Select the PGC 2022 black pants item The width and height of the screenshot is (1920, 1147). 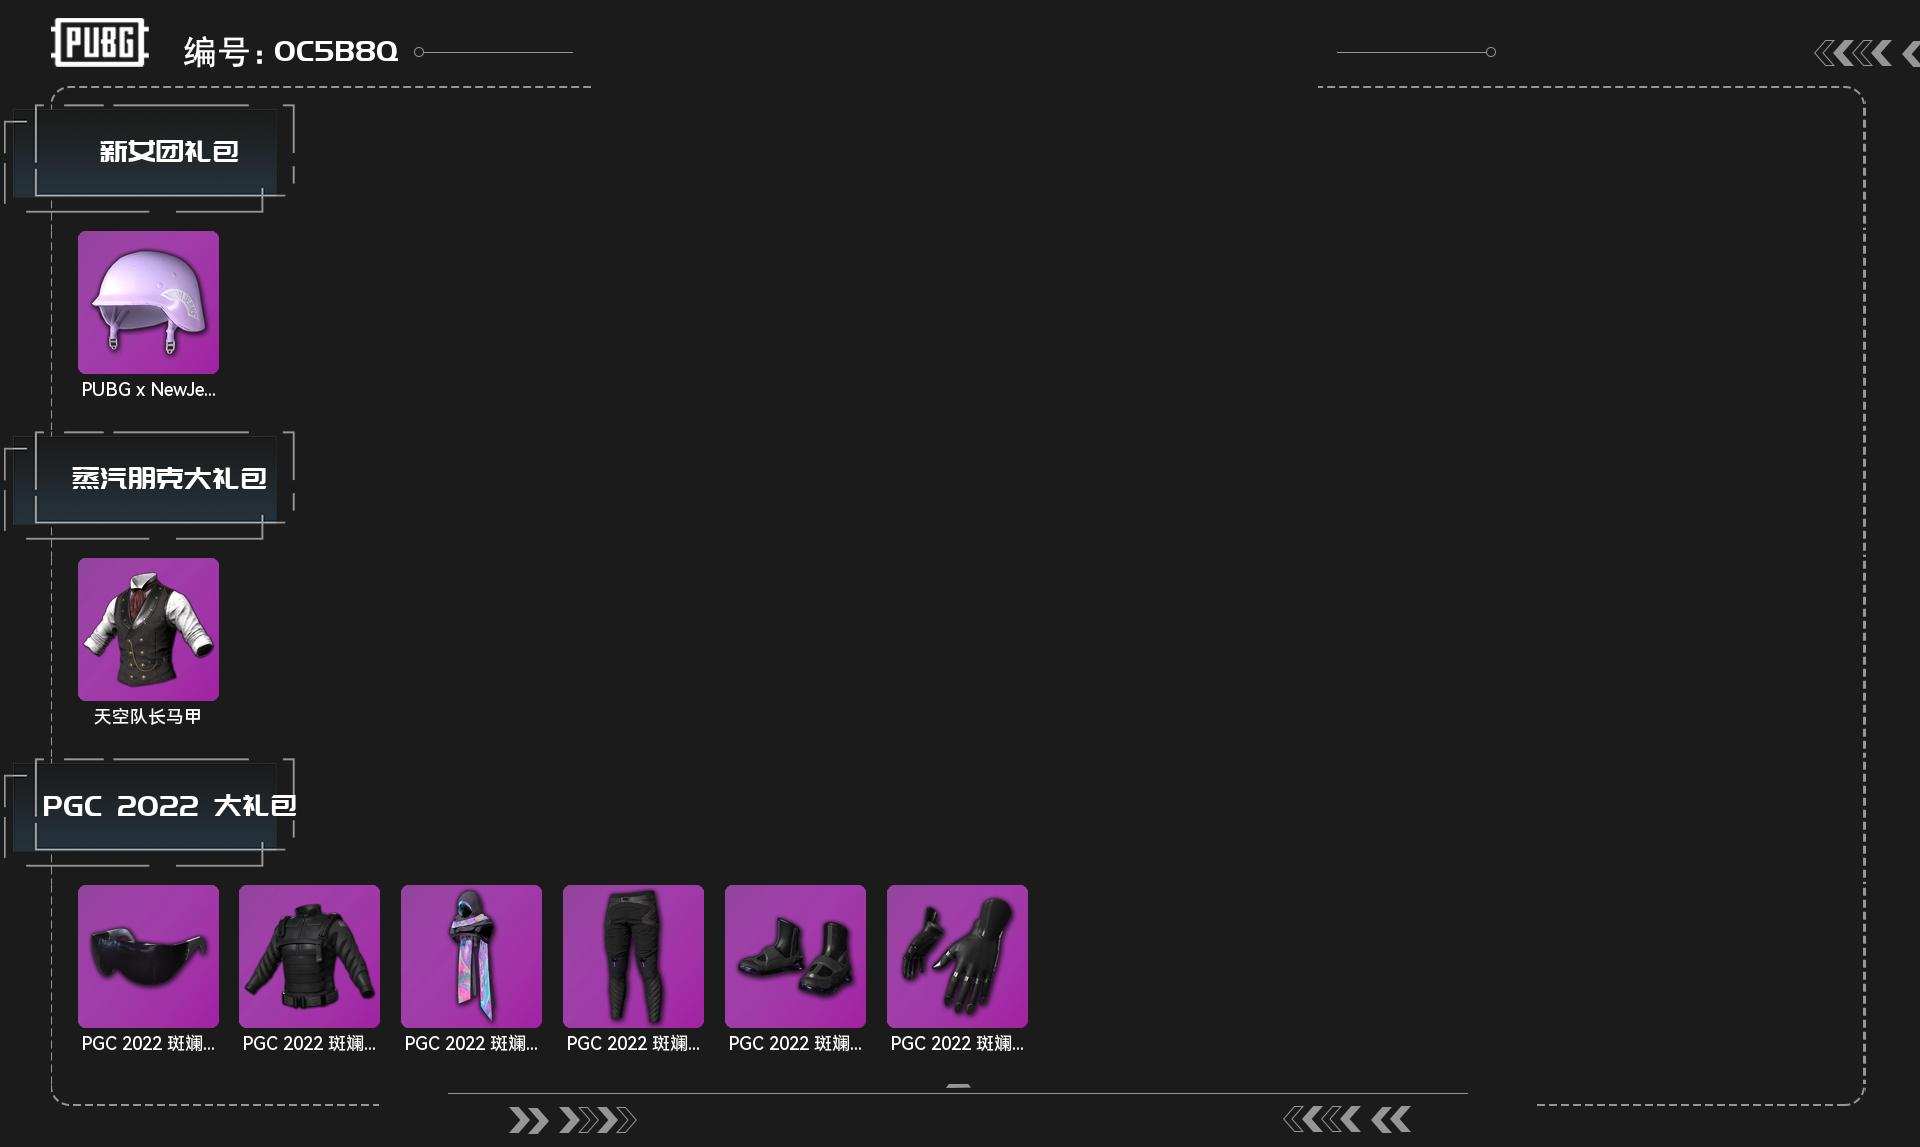pos(633,956)
